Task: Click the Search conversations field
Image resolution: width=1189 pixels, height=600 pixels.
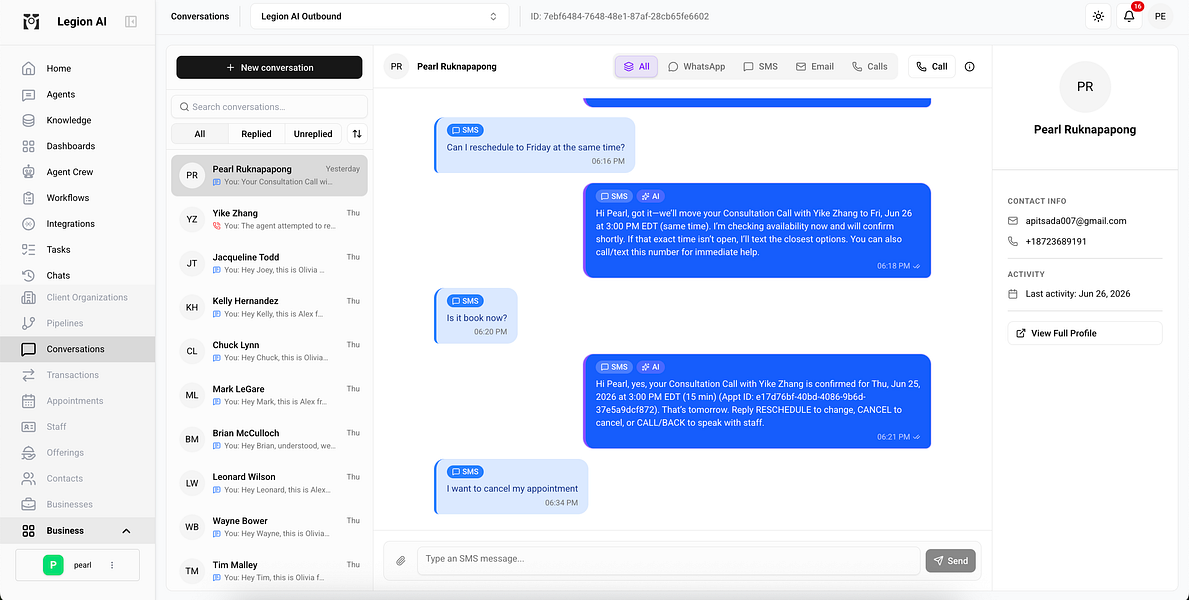Action: coord(269,107)
